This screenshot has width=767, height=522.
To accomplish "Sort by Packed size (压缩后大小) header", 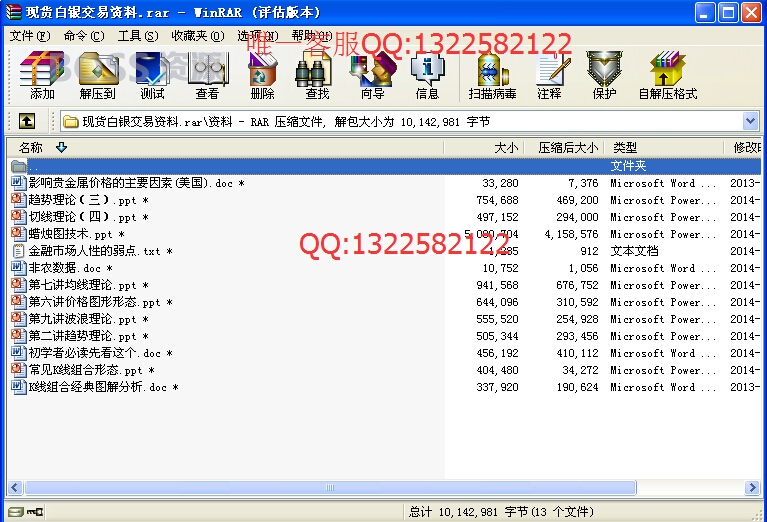I will 564,147.
